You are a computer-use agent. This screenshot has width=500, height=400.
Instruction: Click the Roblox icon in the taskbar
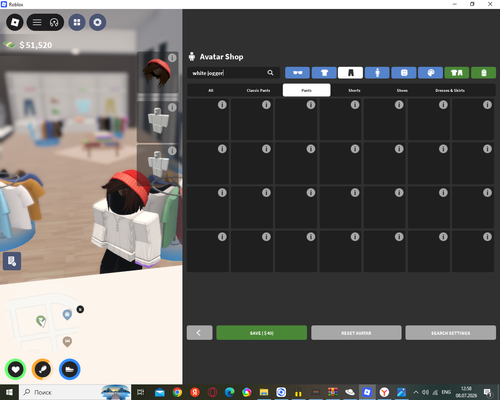coord(367,392)
